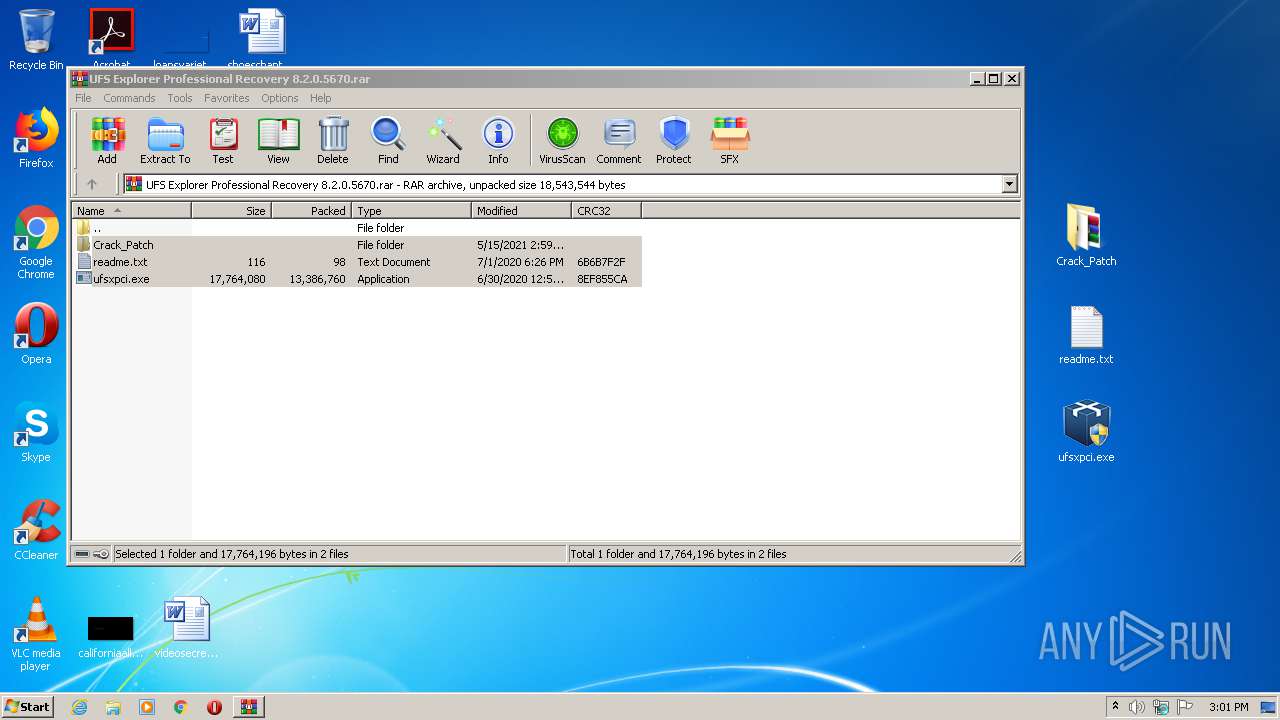Select readme.txt in the archive list
1280x720 pixels.
(357, 262)
